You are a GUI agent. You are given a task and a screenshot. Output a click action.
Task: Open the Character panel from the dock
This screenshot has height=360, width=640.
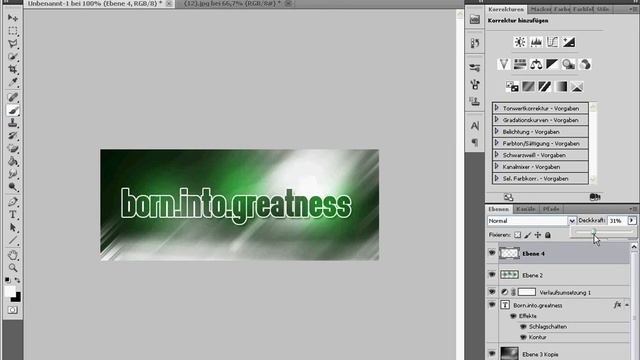pos(475,126)
